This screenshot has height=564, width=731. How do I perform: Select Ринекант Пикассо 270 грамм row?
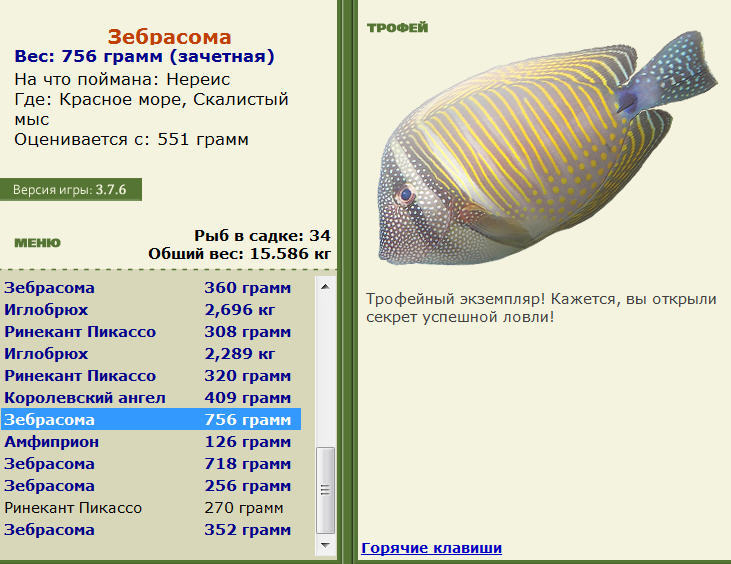point(151,508)
